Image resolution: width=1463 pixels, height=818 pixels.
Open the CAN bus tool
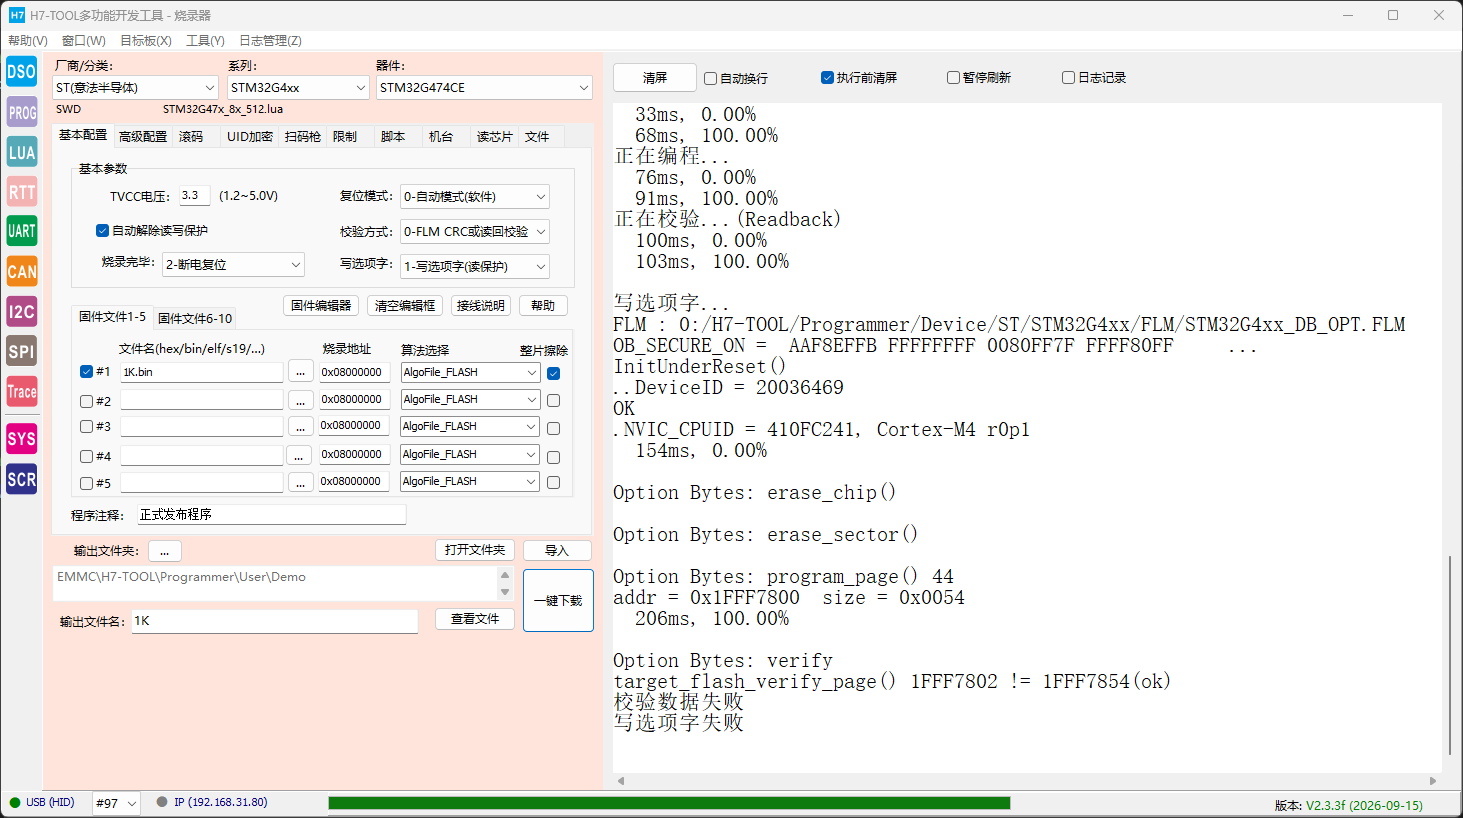click(x=21, y=271)
